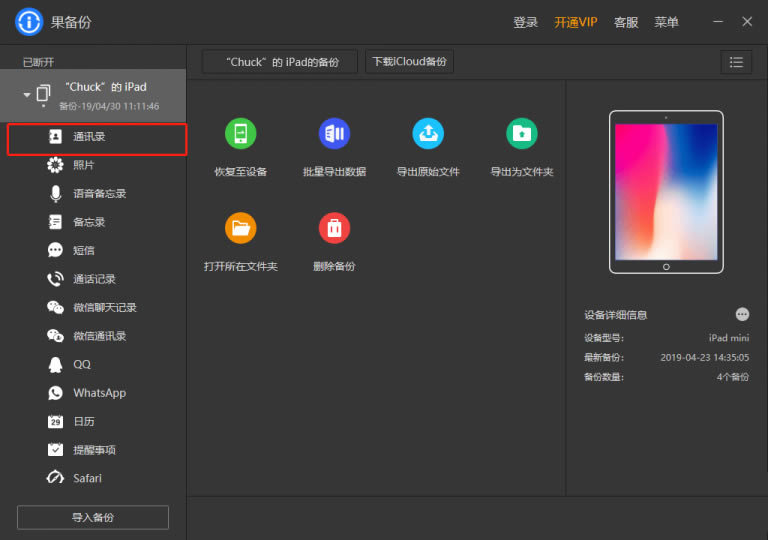The height and width of the screenshot is (540, 768).
Task: Collapse the "Chuck" 的 iPad device tree
Action: pos(27,94)
